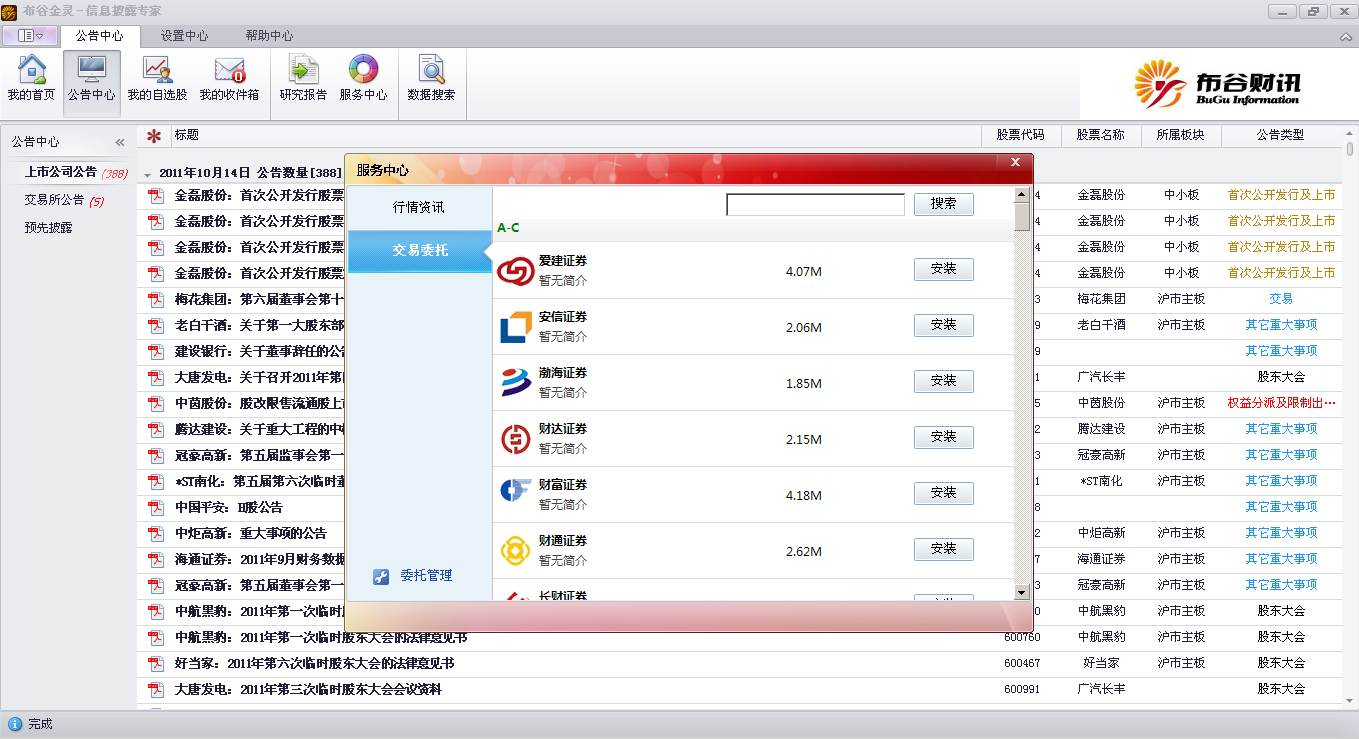Viewport: 1359px width, 739px height.
Task: Install 财达证券 with 安装 button
Action: (x=943, y=437)
